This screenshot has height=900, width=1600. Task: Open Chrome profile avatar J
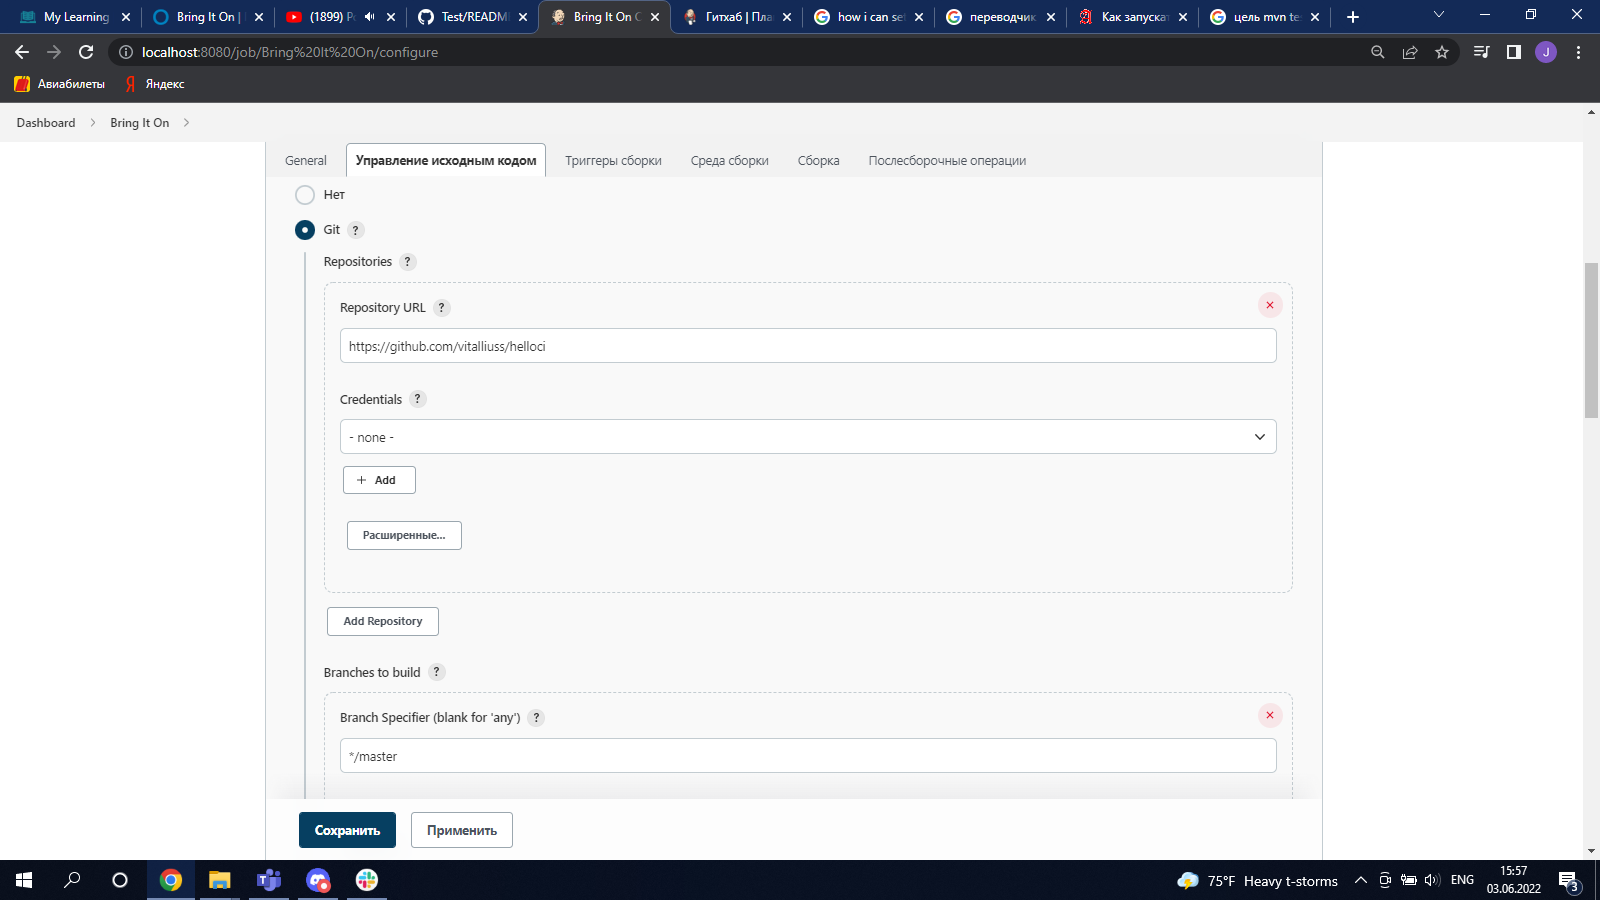tap(1546, 52)
